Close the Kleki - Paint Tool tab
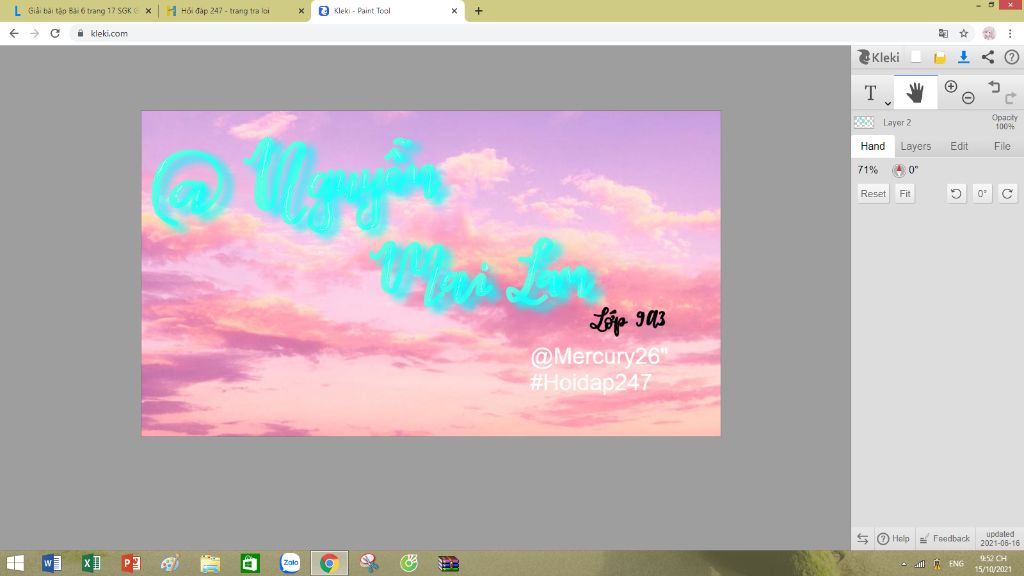The height and width of the screenshot is (576, 1024). point(454,11)
